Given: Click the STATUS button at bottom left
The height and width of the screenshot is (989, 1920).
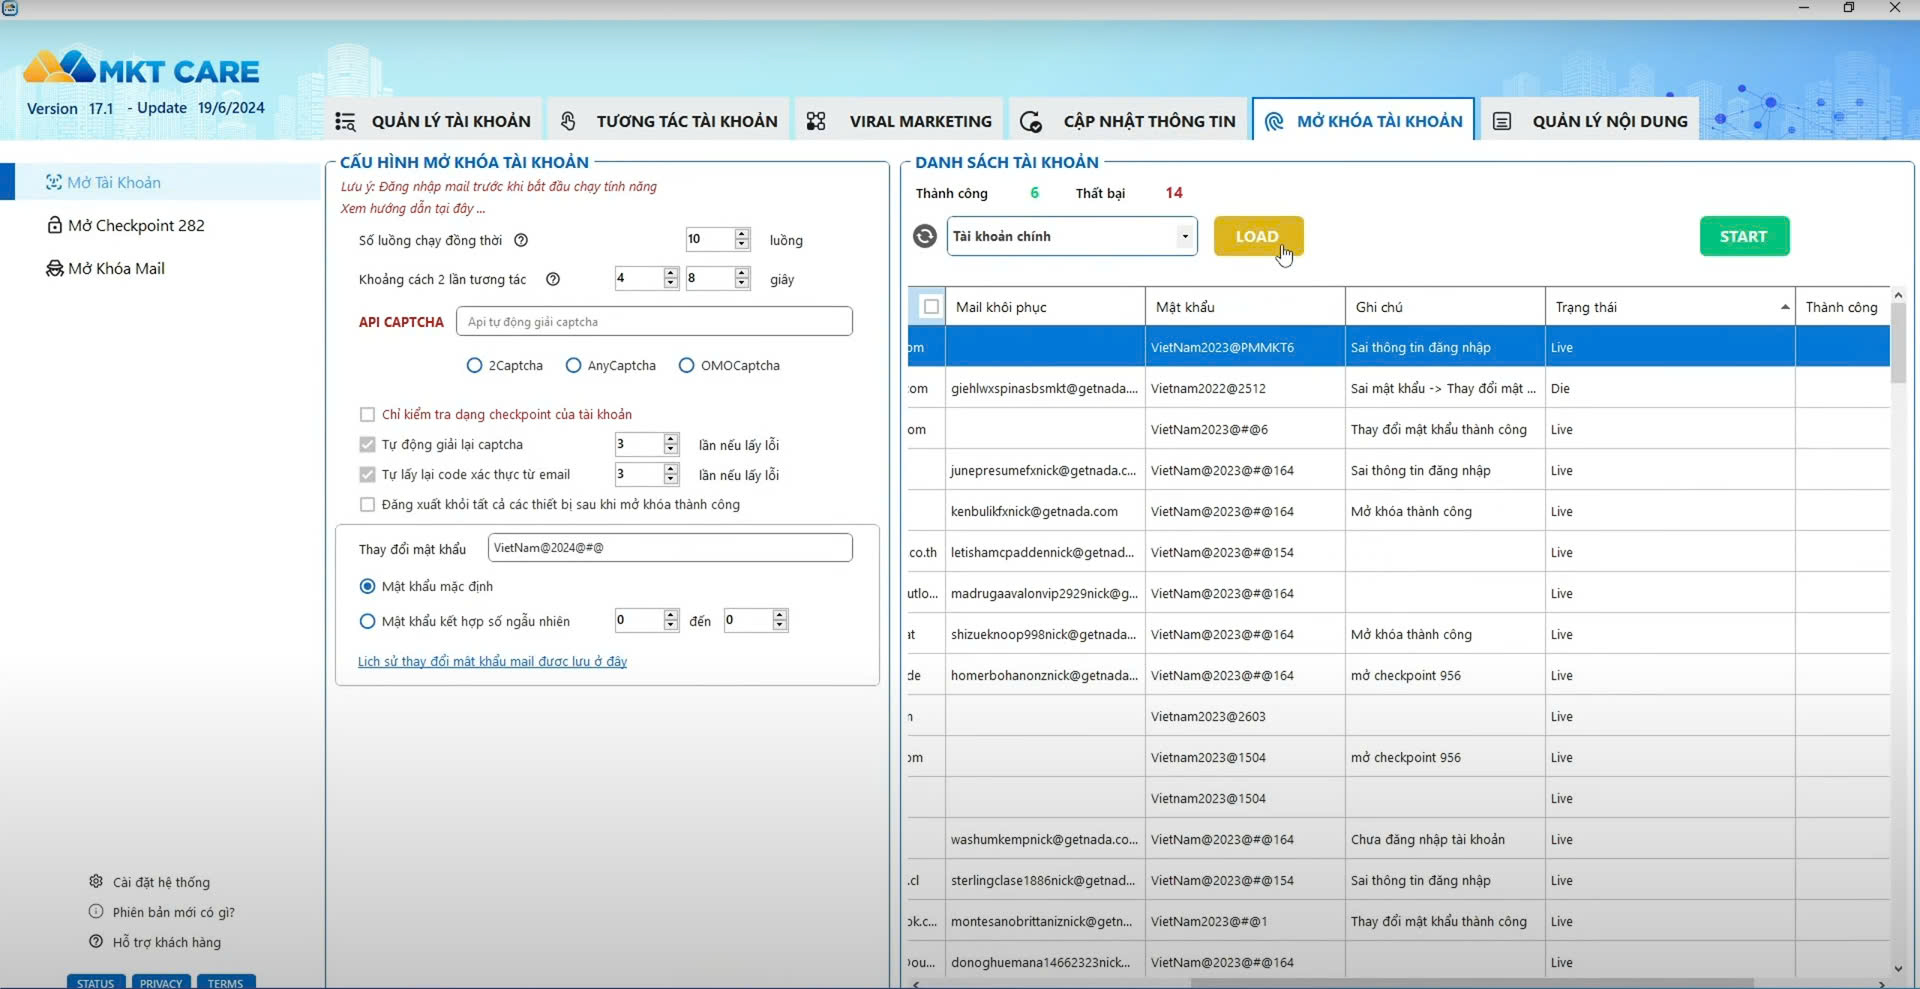Looking at the screenshot, I should (96, 982).
